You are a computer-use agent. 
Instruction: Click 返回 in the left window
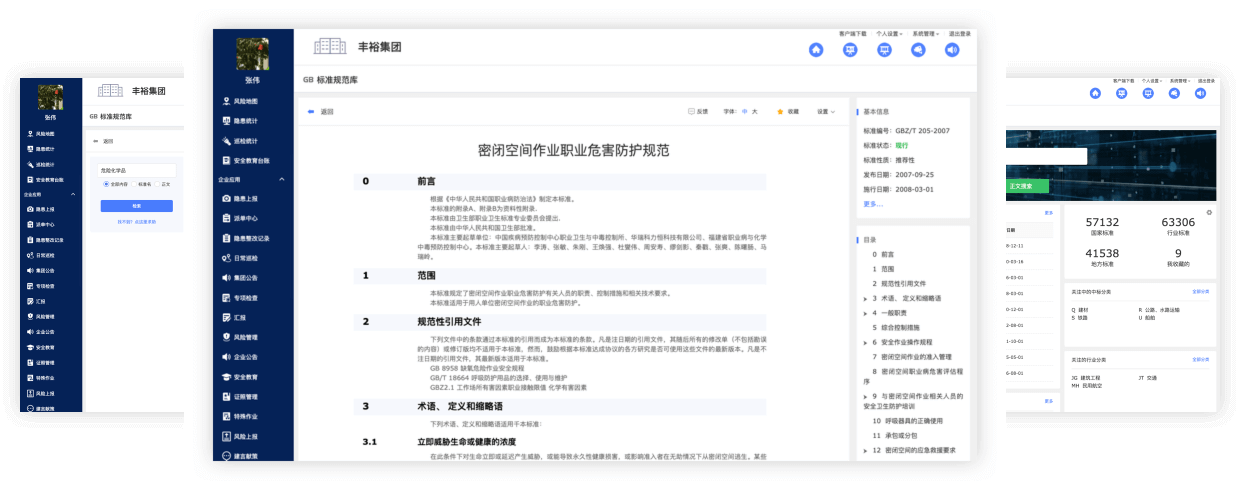(108, 141)
